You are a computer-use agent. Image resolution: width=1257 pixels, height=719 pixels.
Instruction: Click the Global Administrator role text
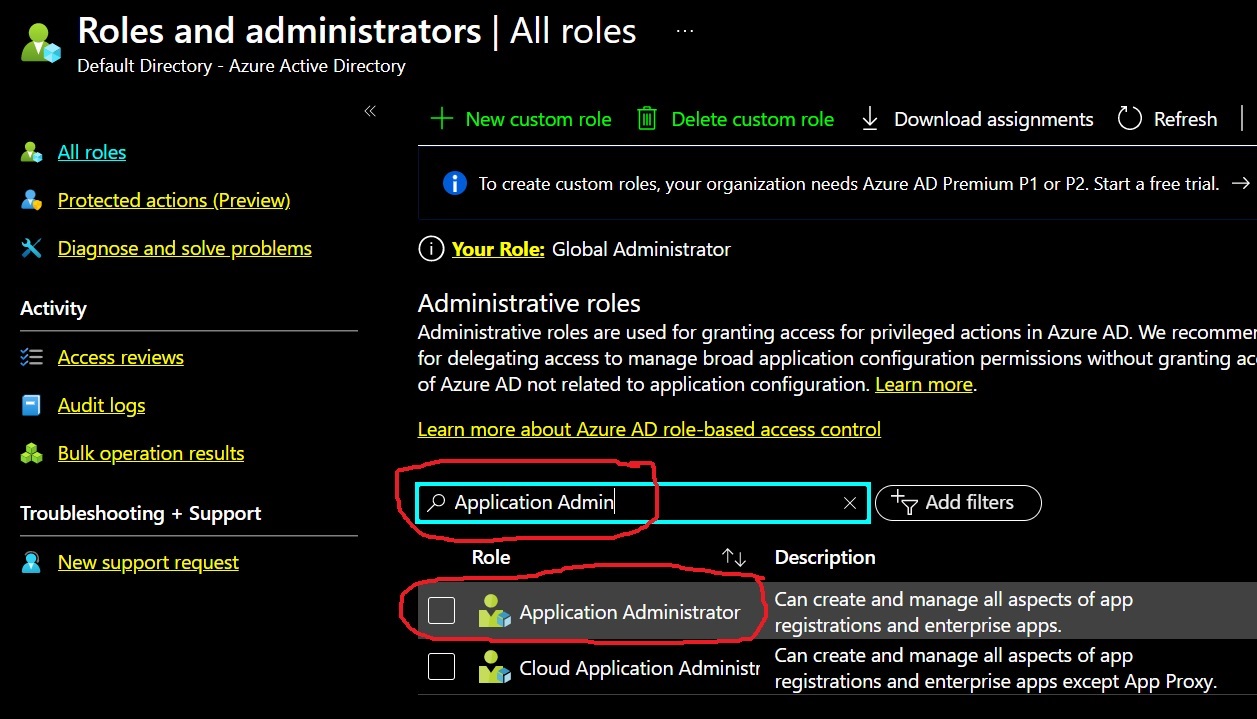641,249
